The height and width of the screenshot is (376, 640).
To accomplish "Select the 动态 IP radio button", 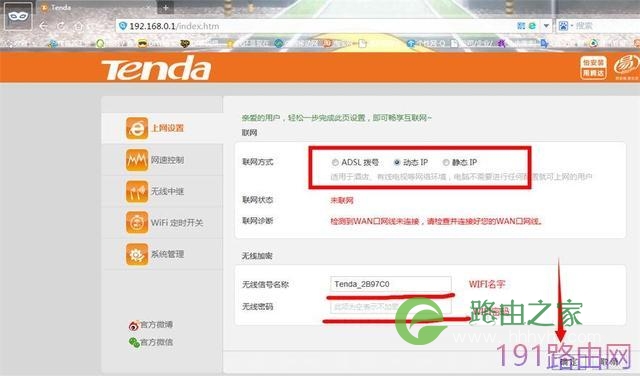I will coord(397,162).
